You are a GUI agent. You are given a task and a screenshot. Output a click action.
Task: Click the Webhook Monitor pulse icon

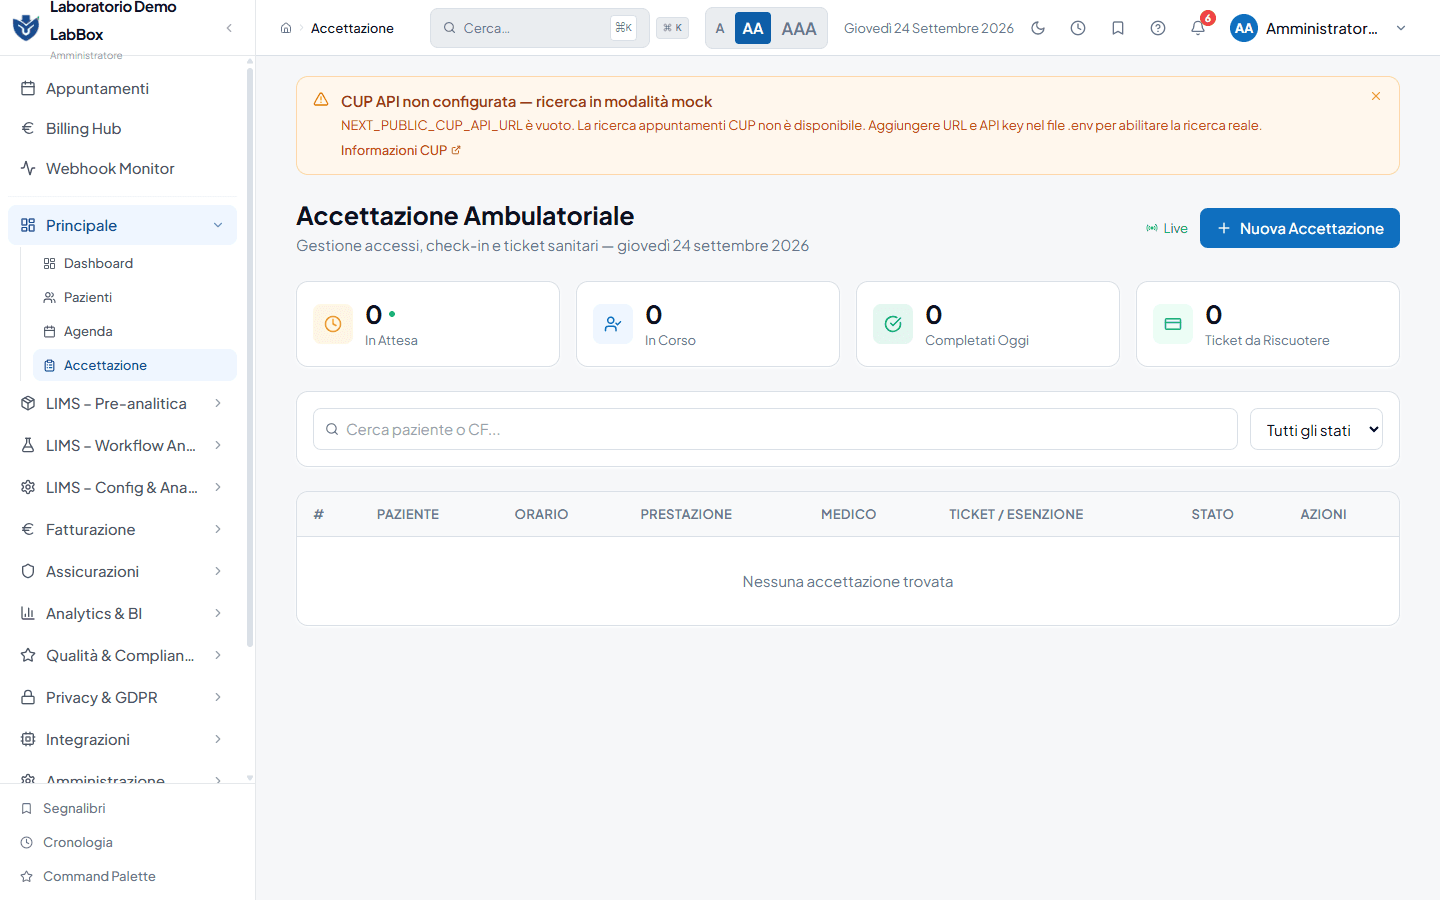(x=28, y=168)
